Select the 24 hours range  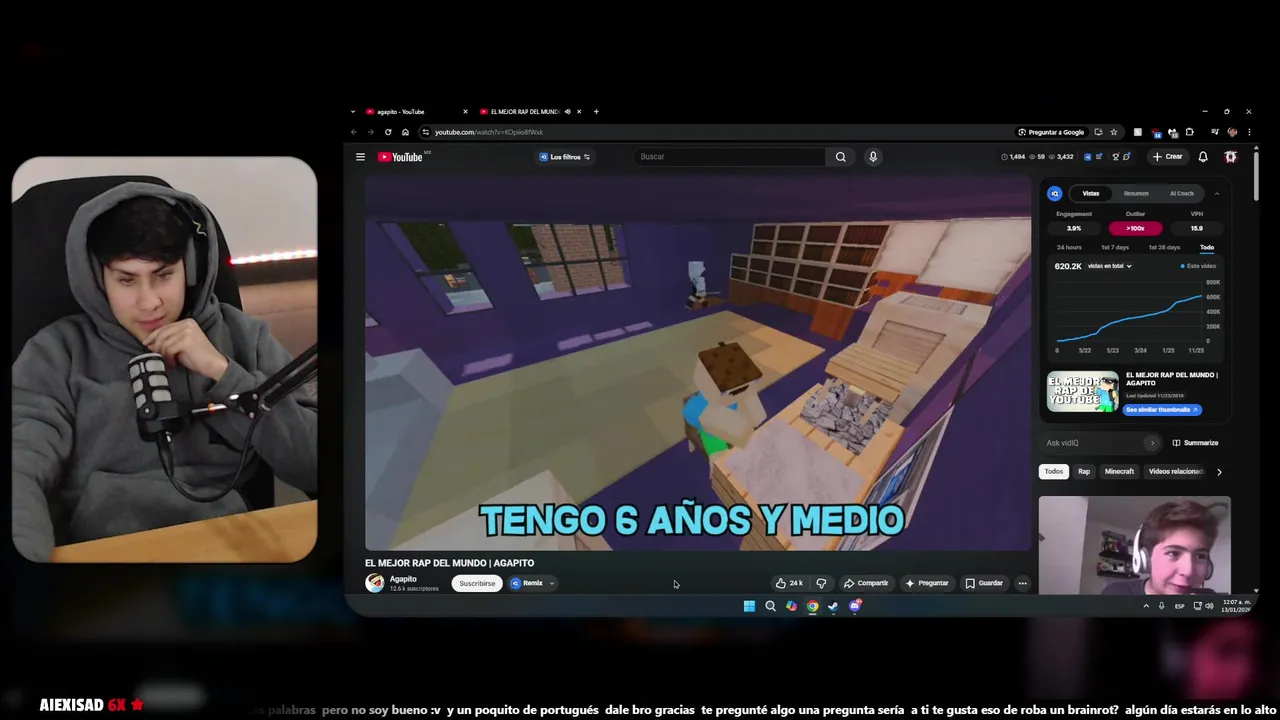click(x=1069, y=247)
